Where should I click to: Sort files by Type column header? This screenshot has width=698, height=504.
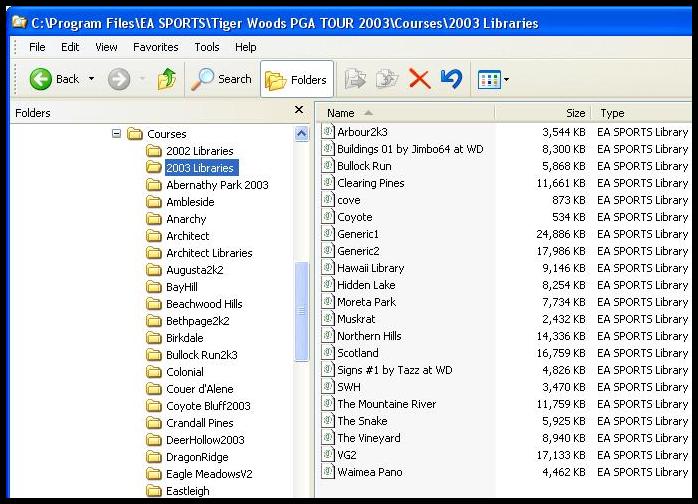click(x=641, y=113)
